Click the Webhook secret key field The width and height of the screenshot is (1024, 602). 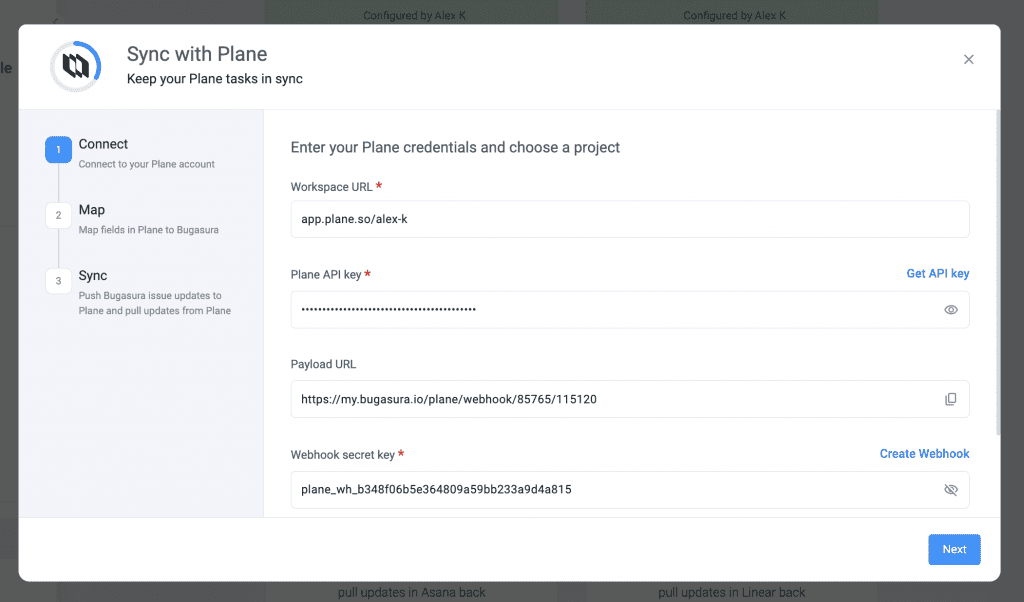click(630, 490)
